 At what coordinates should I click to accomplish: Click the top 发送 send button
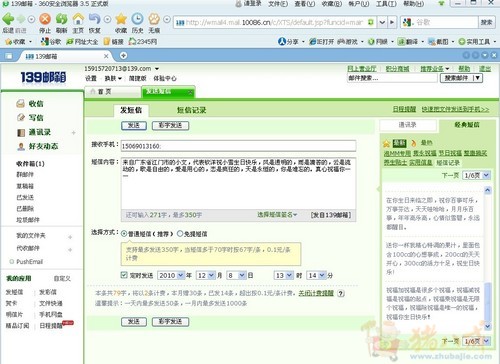134,125
